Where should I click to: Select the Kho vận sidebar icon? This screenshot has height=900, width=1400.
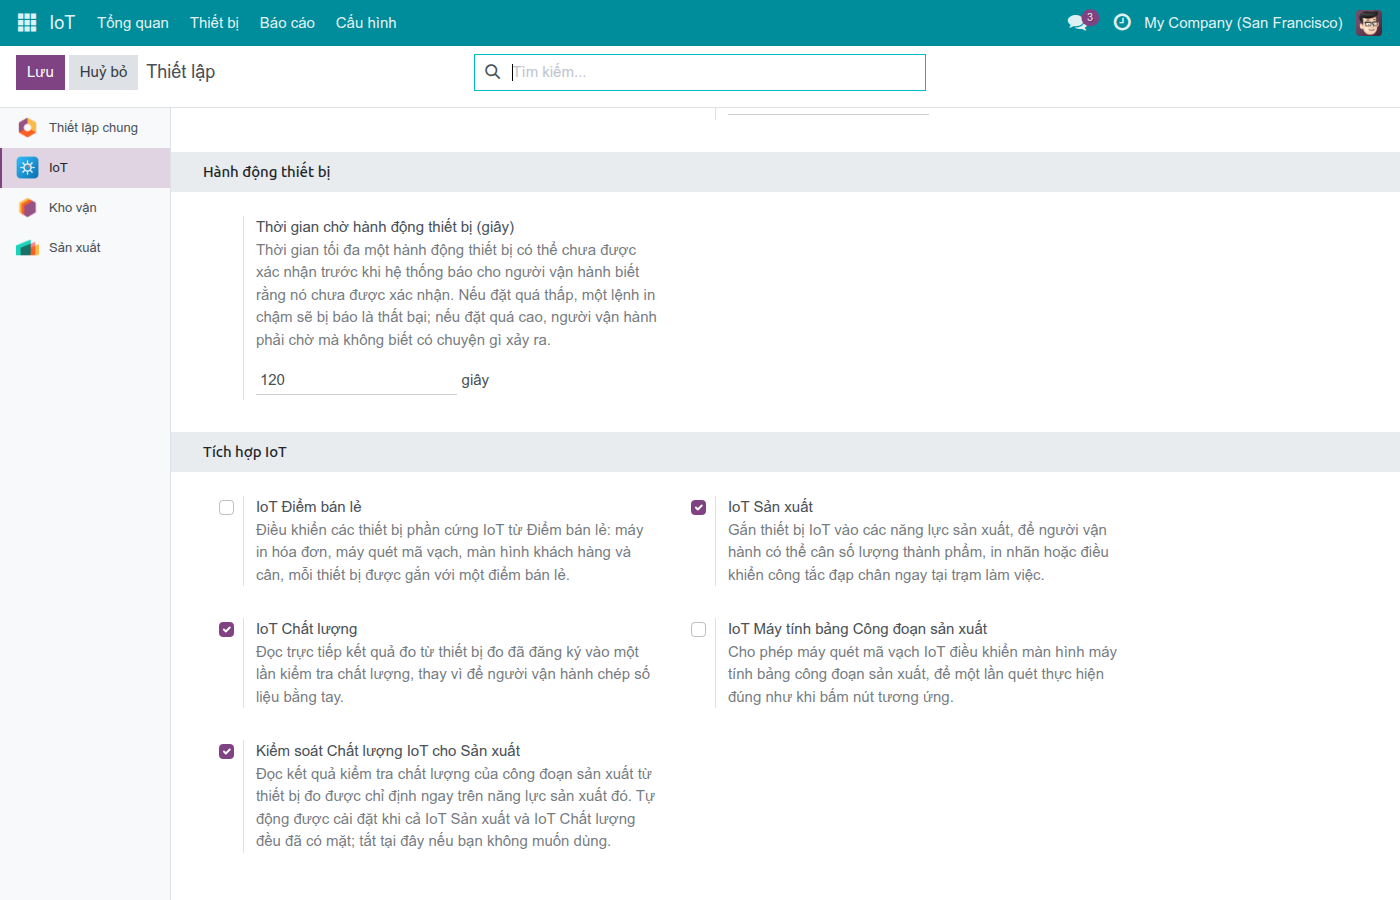[x=27, y=208]
